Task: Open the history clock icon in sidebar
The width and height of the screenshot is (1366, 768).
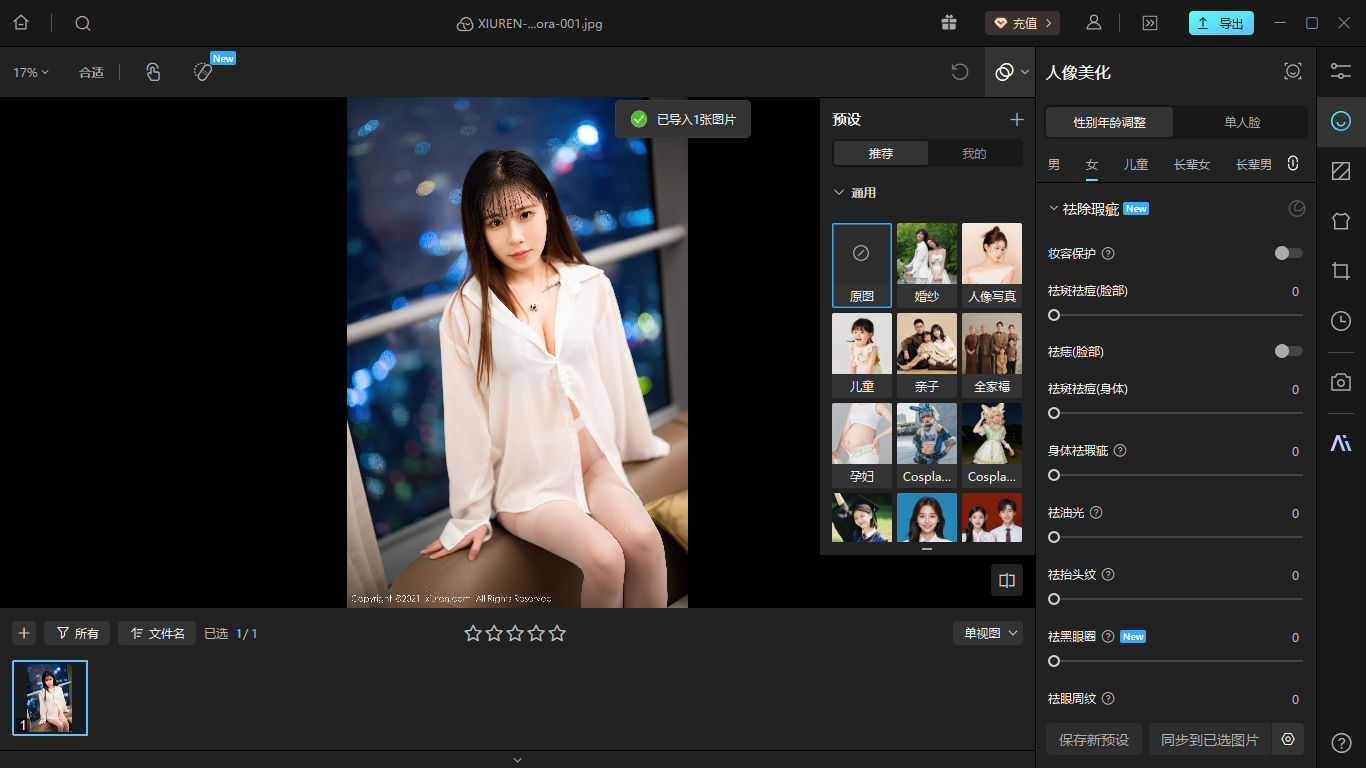Action: point(1341,321)
